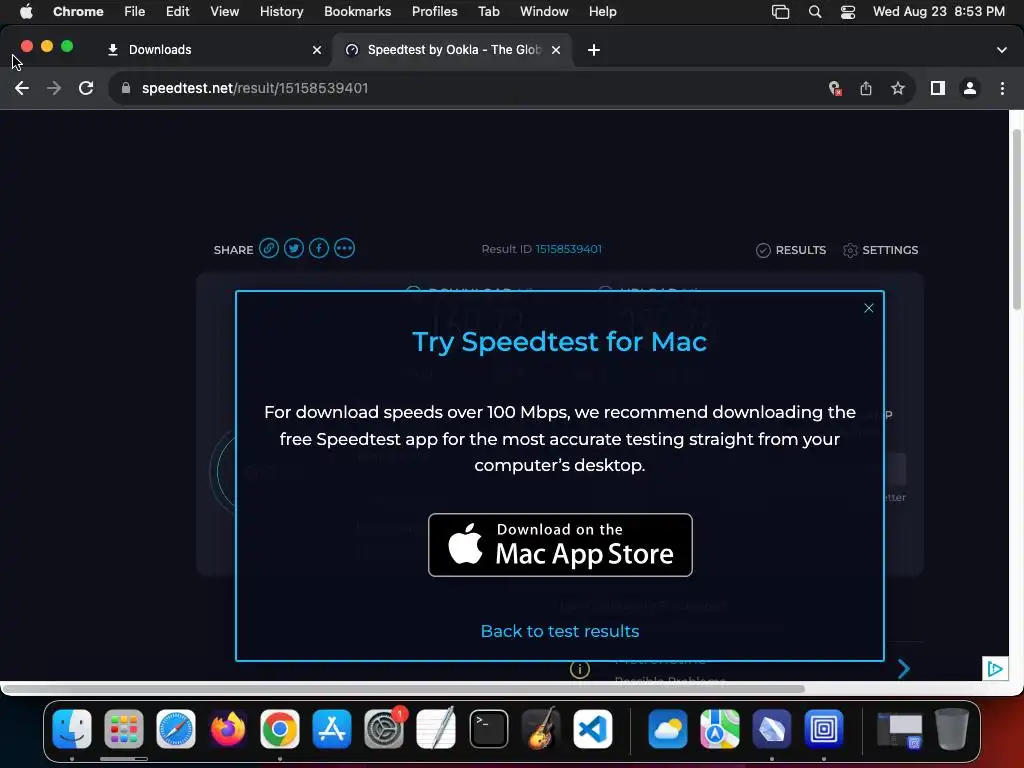Viewport: 1024px width, 768px height.
Task: Reload the Speedtest page
Action: click(x=86, y=88)
